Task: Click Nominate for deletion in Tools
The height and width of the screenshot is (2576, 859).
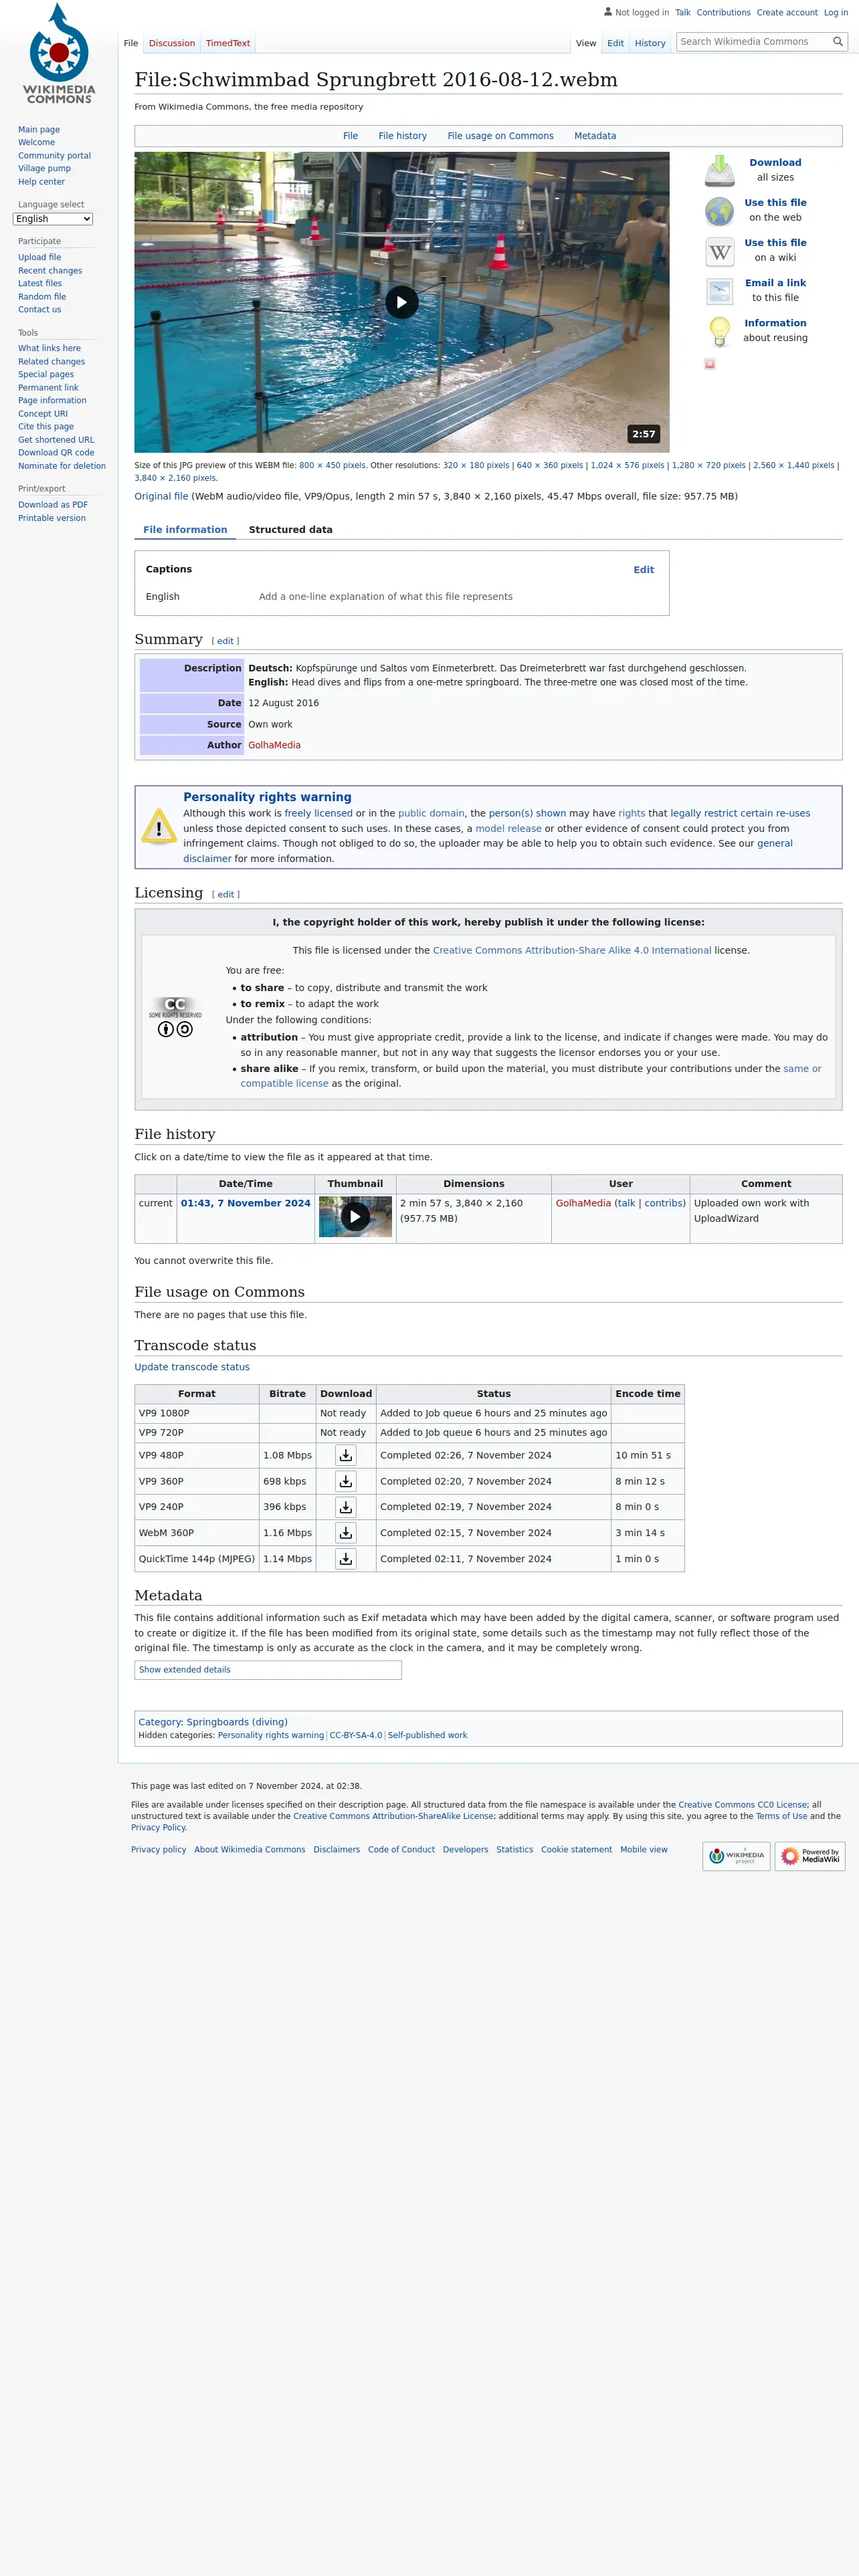Action: click(x=62, y=466)
